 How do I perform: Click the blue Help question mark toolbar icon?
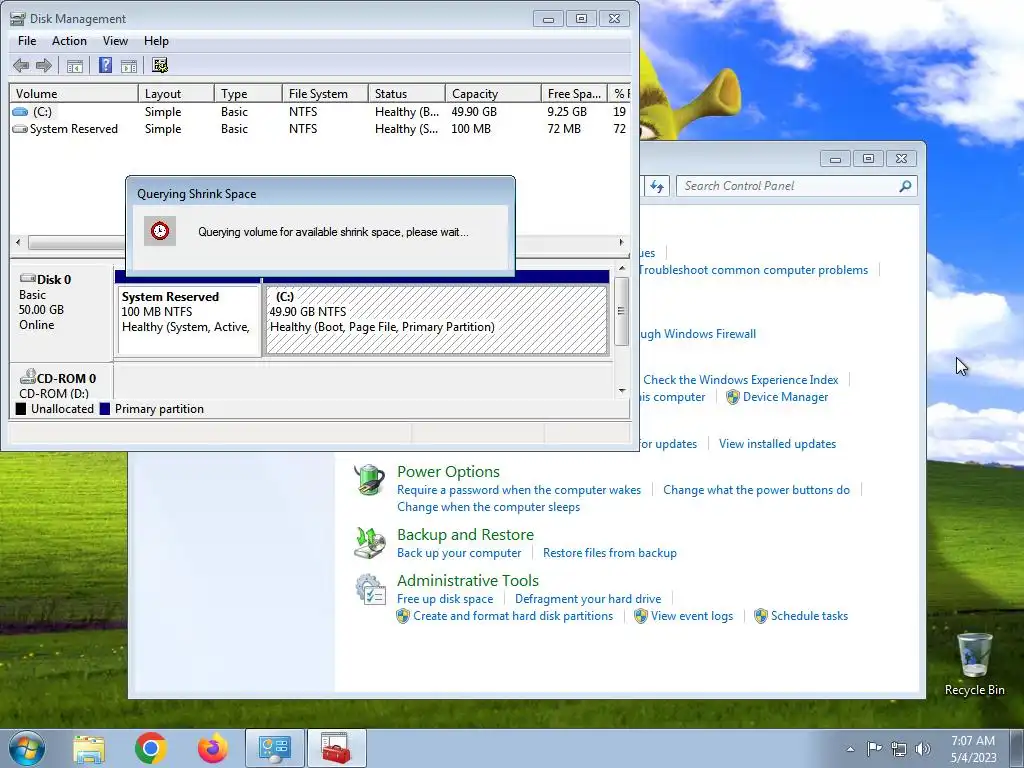click(x=105, y=65)
